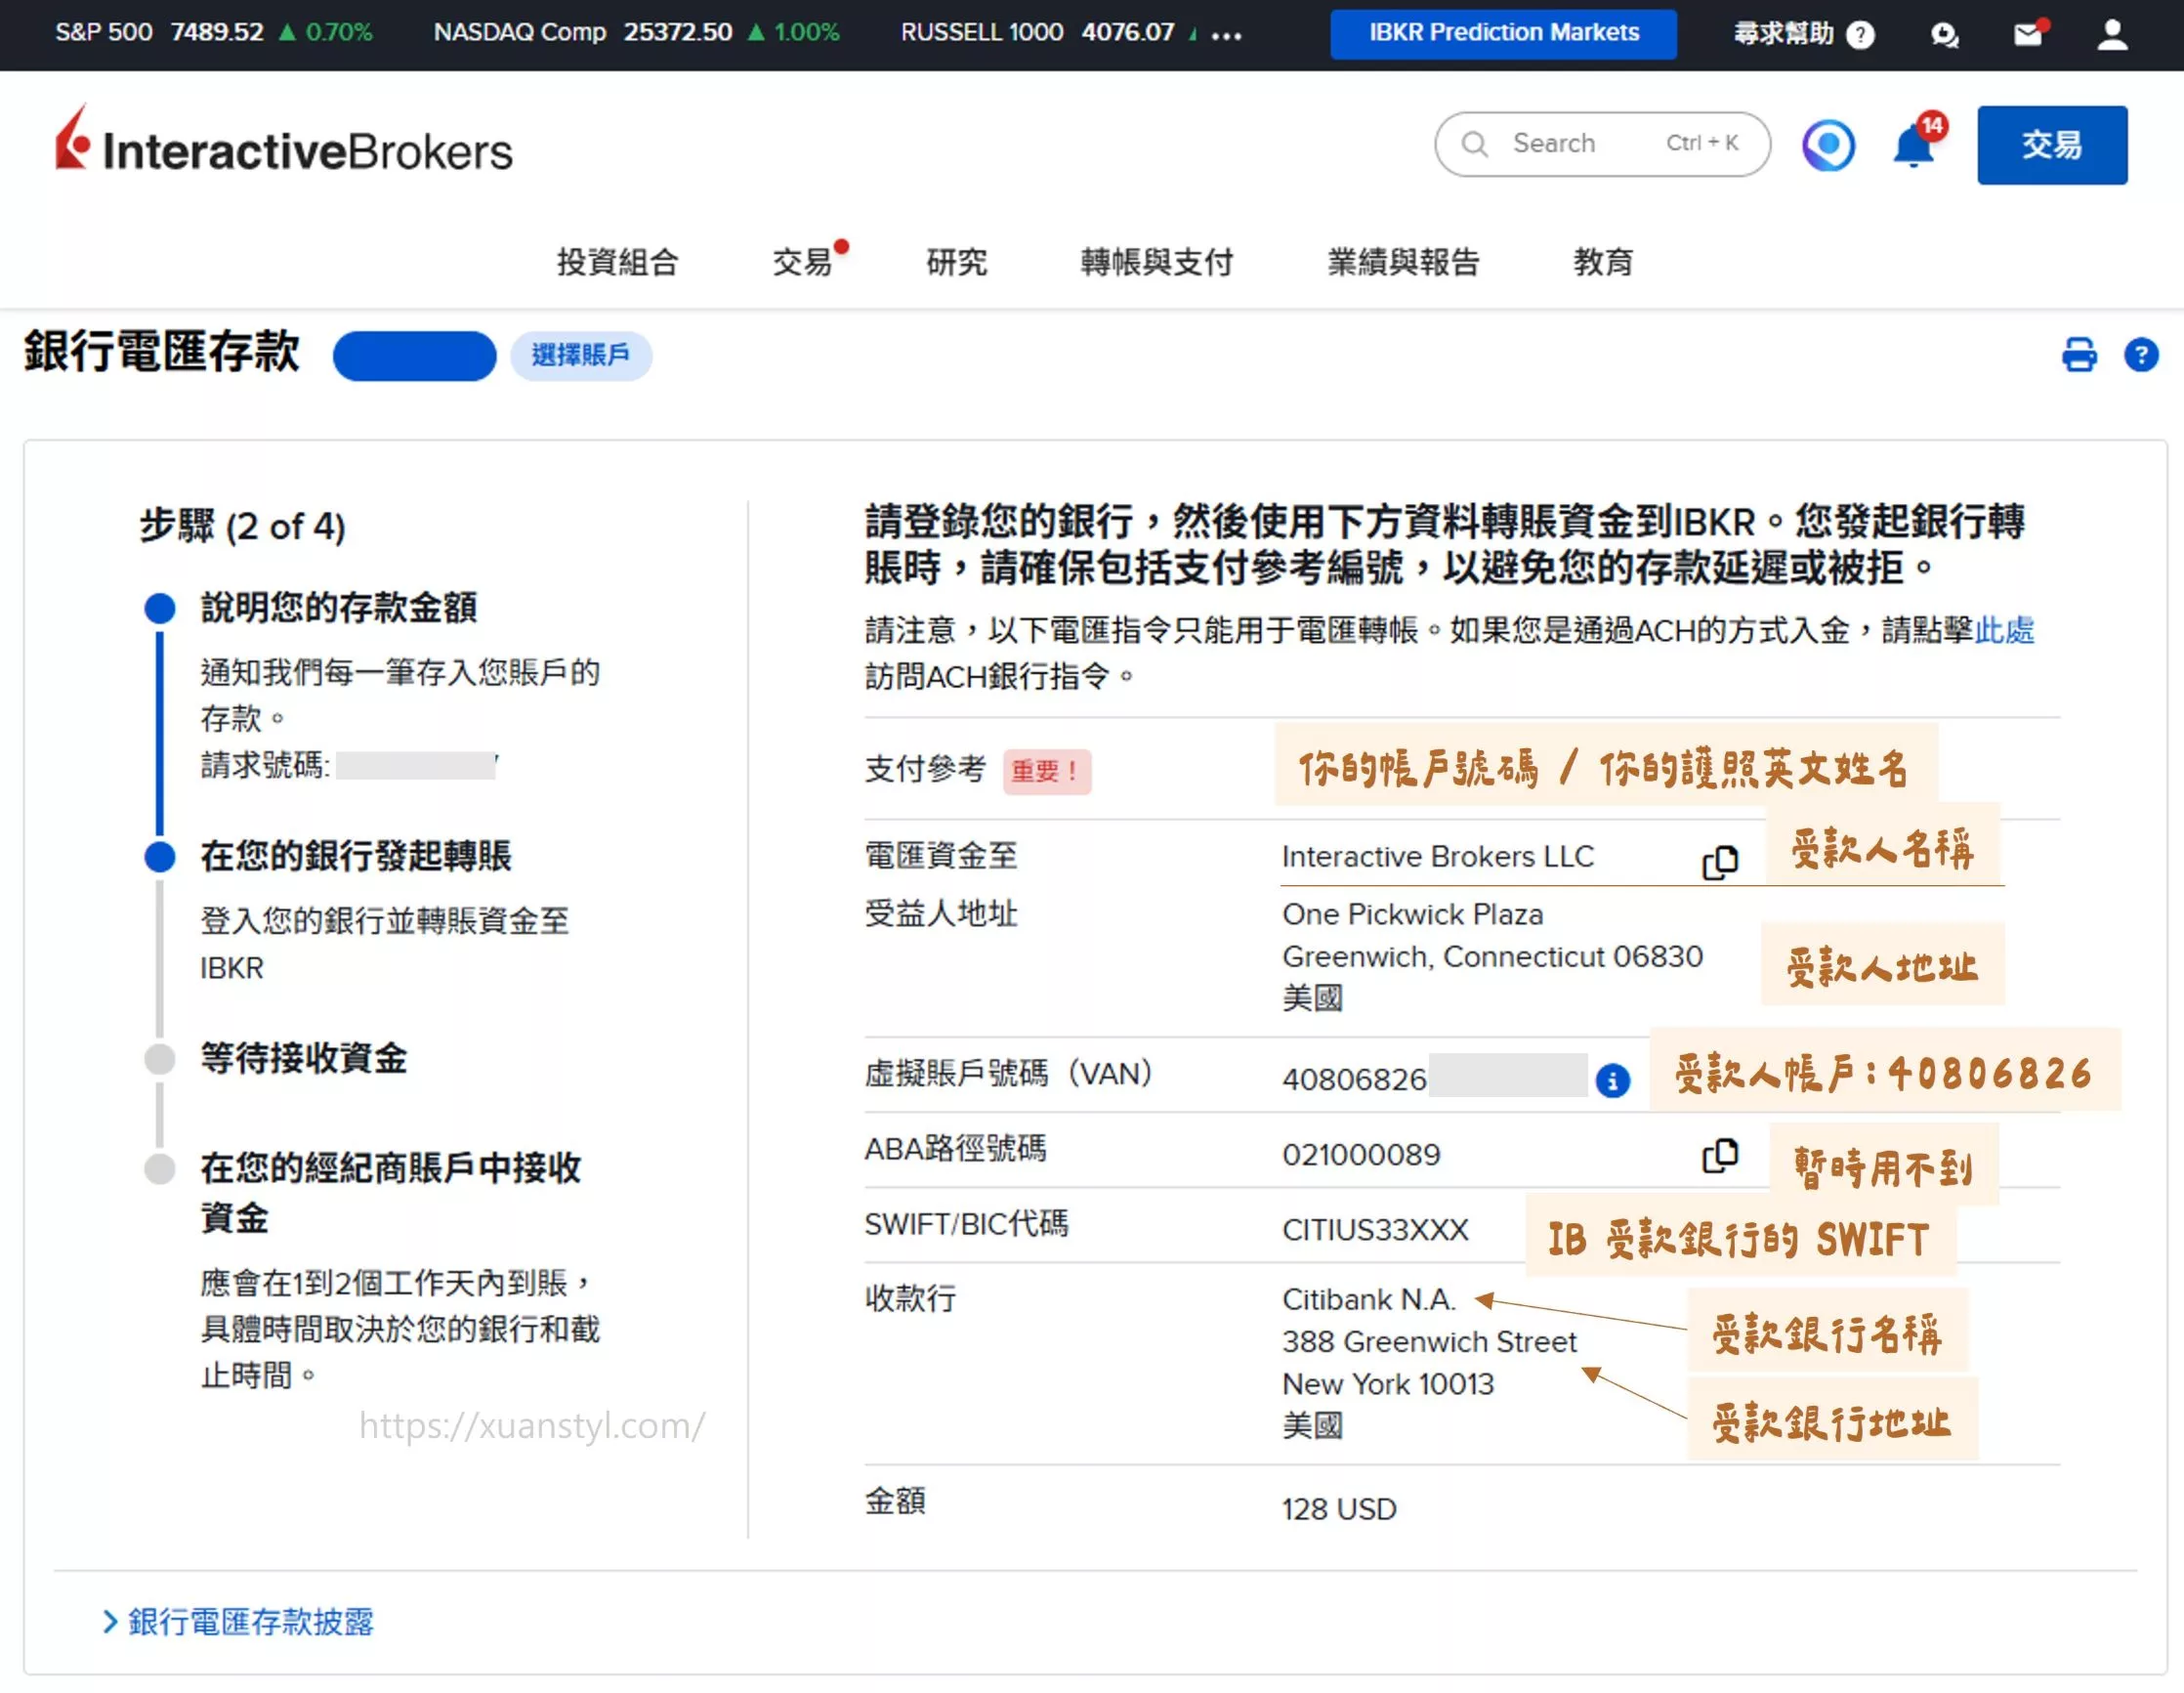Screen dimensions: 2184x1693
Task: Open the notifications bell with 14 badge
Action: point(1917,143)
